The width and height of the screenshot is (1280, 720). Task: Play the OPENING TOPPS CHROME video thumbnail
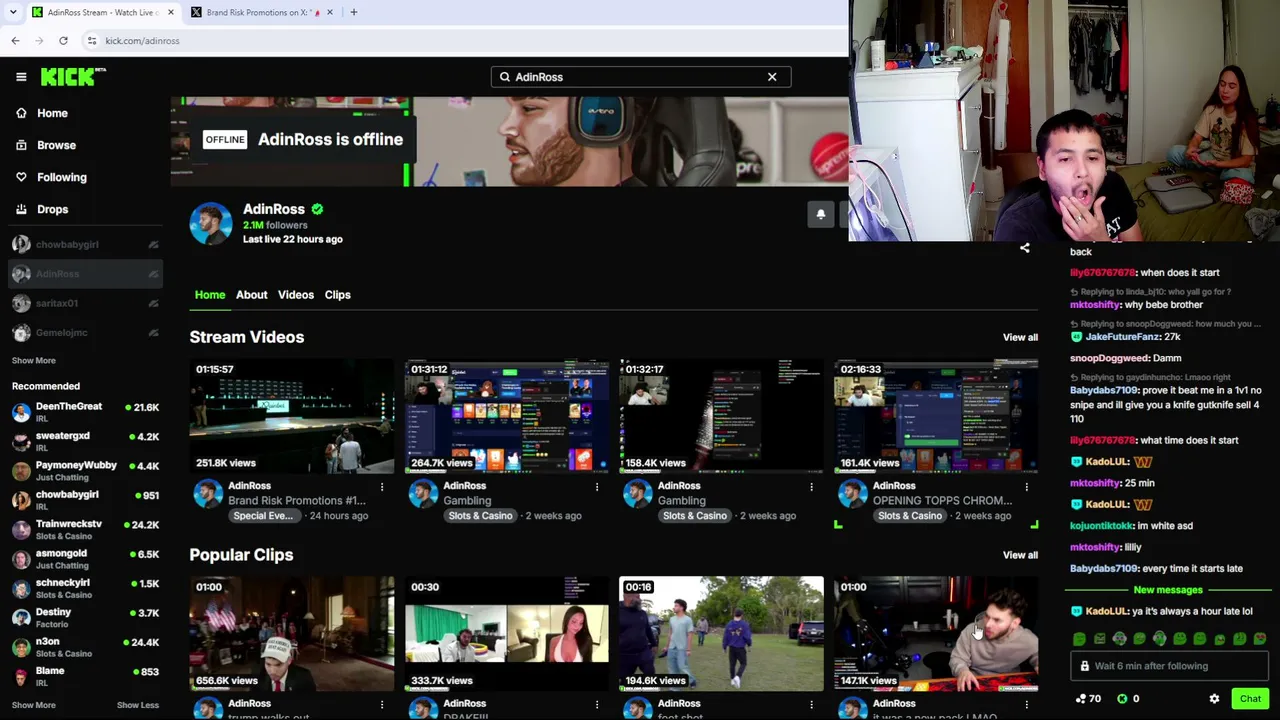936,415
